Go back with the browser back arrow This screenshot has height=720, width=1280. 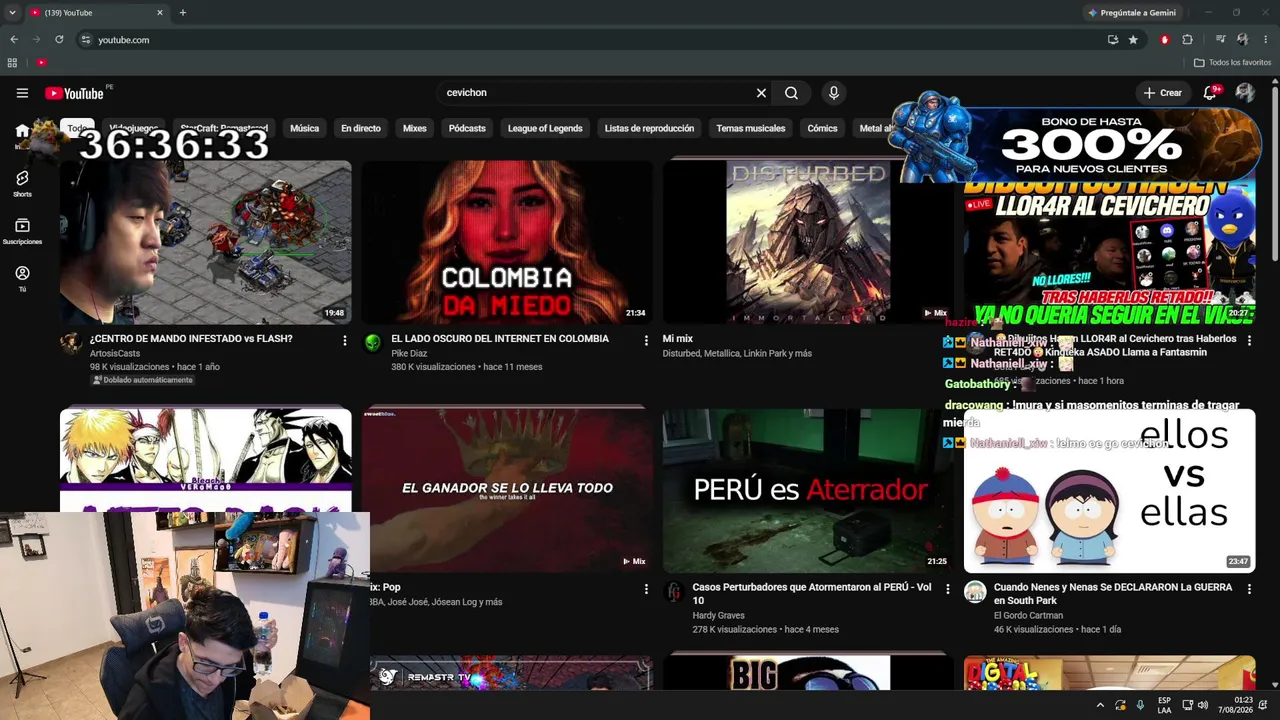pos(14,40)
